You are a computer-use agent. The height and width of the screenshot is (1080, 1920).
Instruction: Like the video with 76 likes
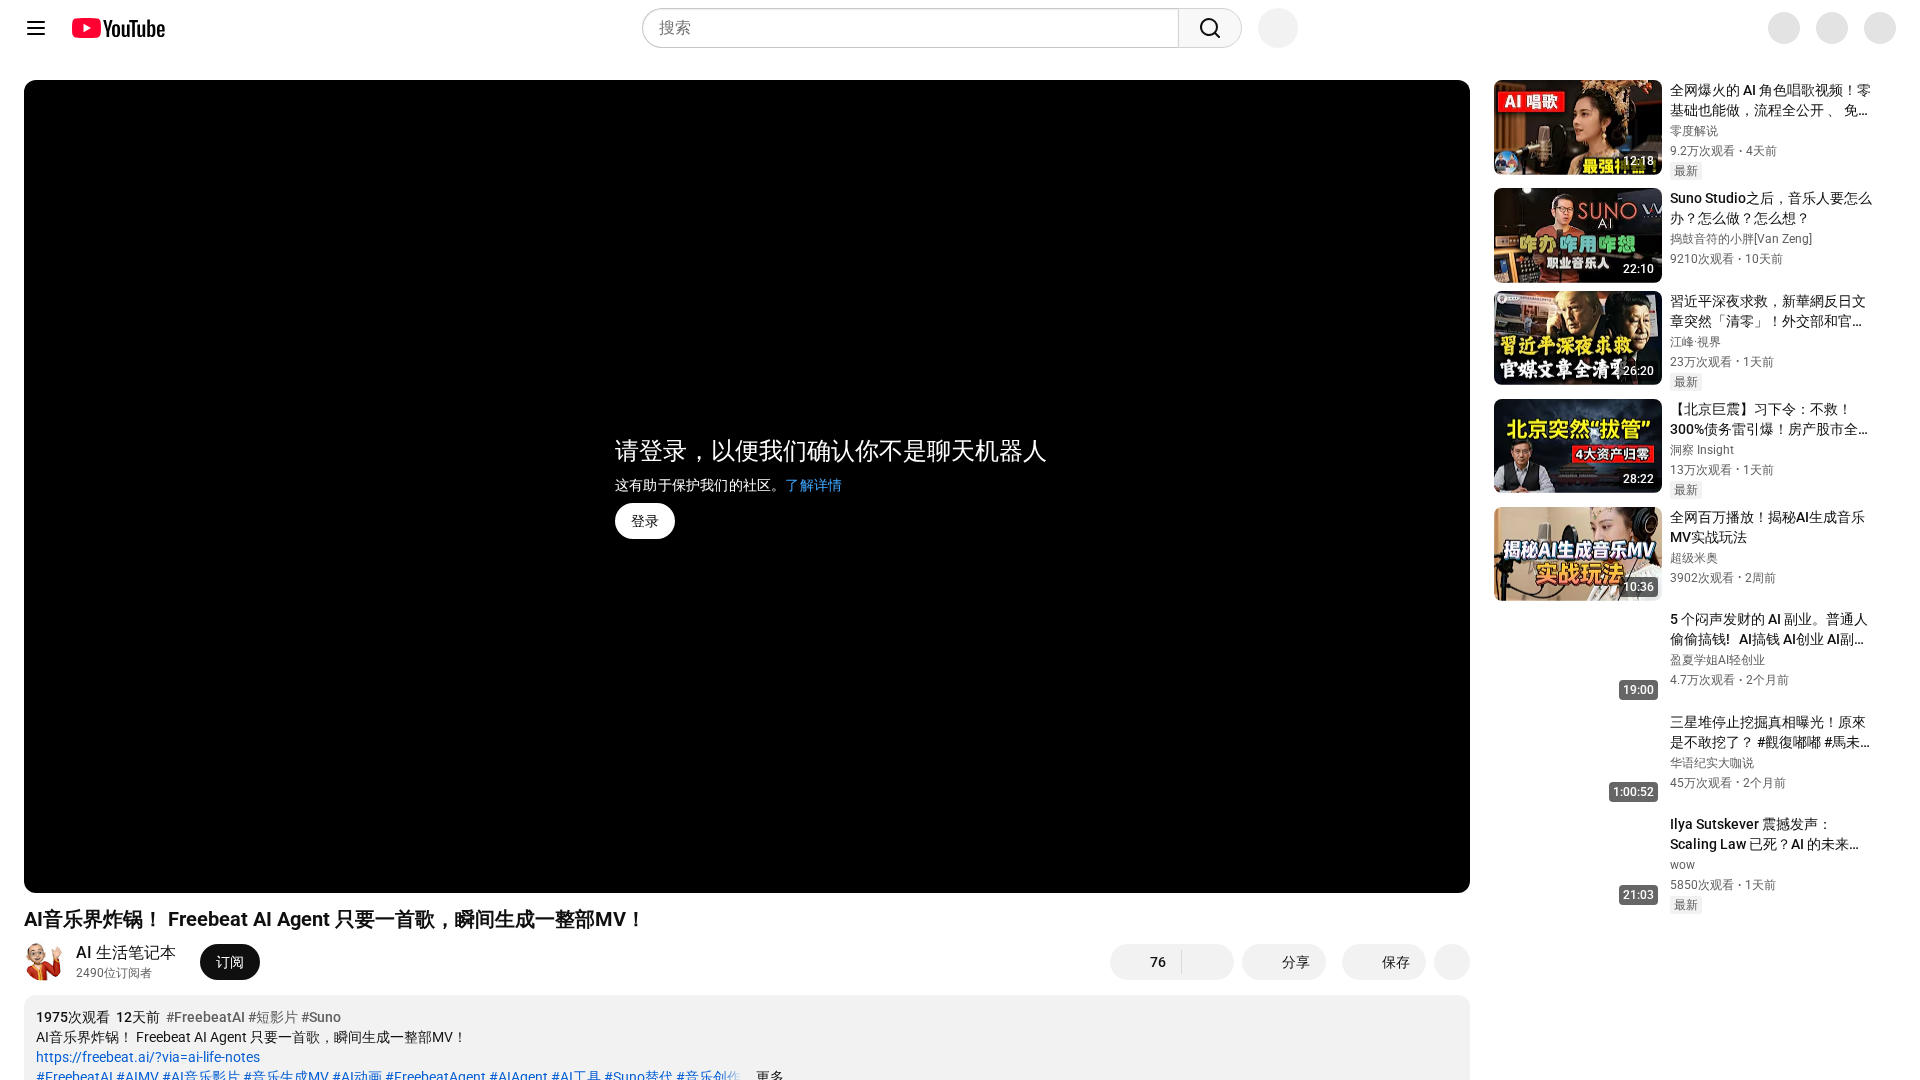(1146, 962)
